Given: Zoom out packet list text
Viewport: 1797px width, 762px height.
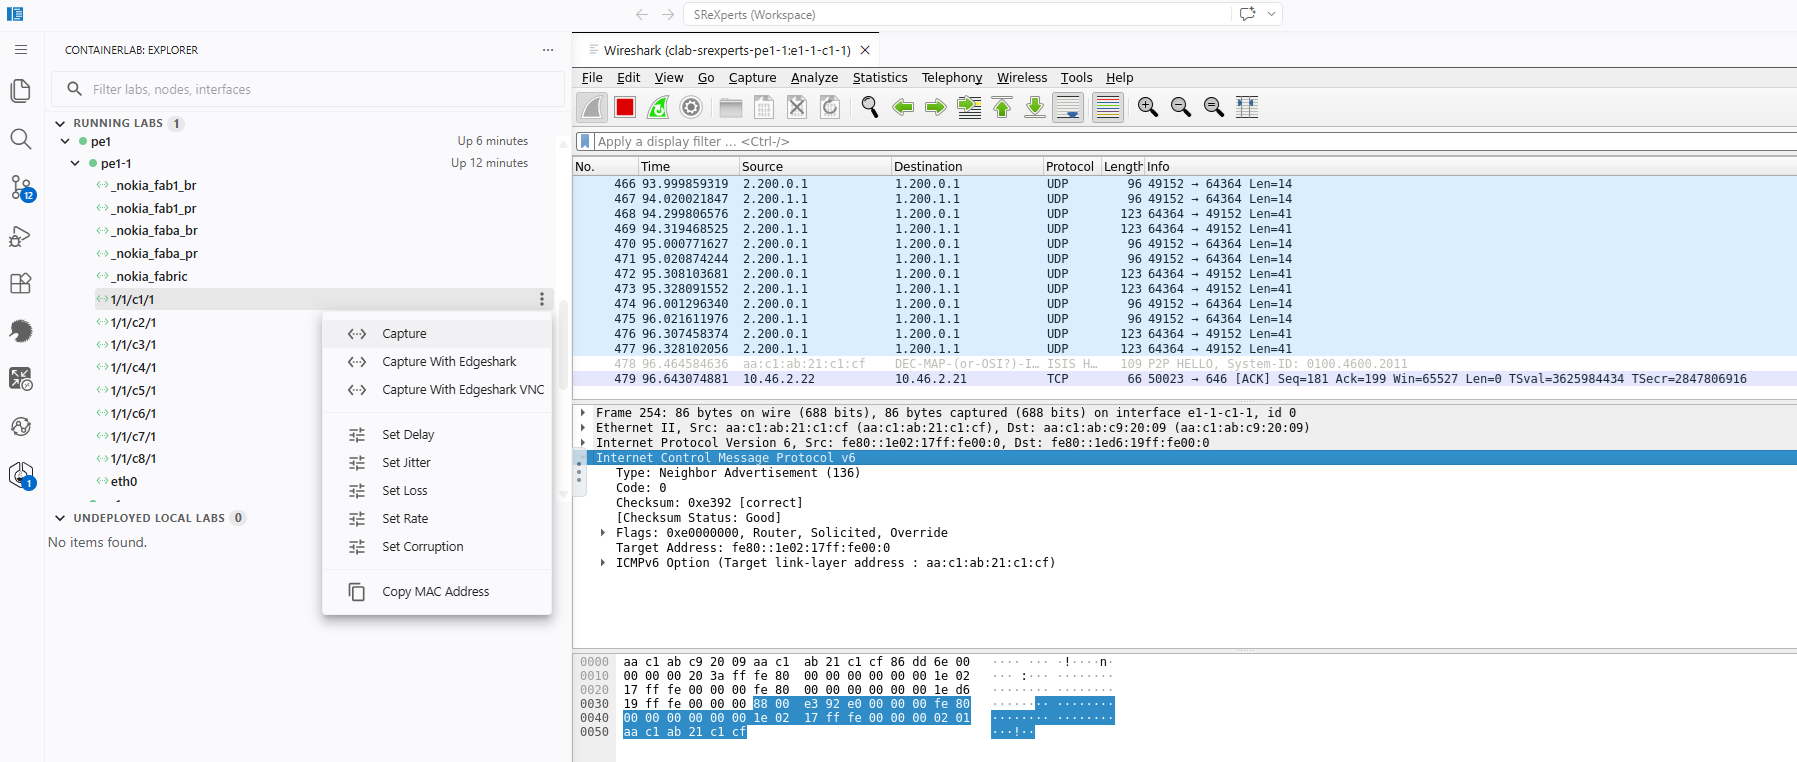Looking at the screenshot, I should click(x=1181, y=107).
